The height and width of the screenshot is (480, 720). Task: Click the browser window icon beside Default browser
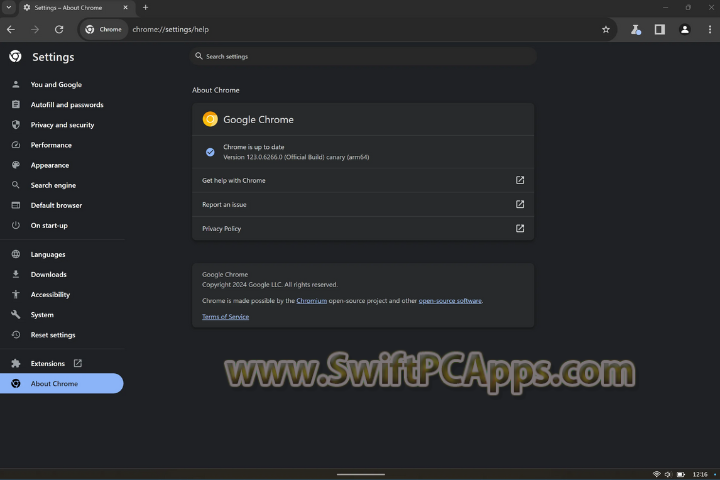click(16, 205)
